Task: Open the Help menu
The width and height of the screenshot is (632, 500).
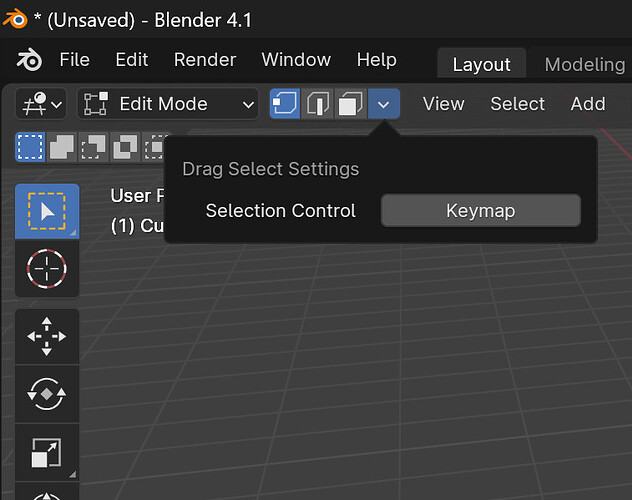Action: 376,60
